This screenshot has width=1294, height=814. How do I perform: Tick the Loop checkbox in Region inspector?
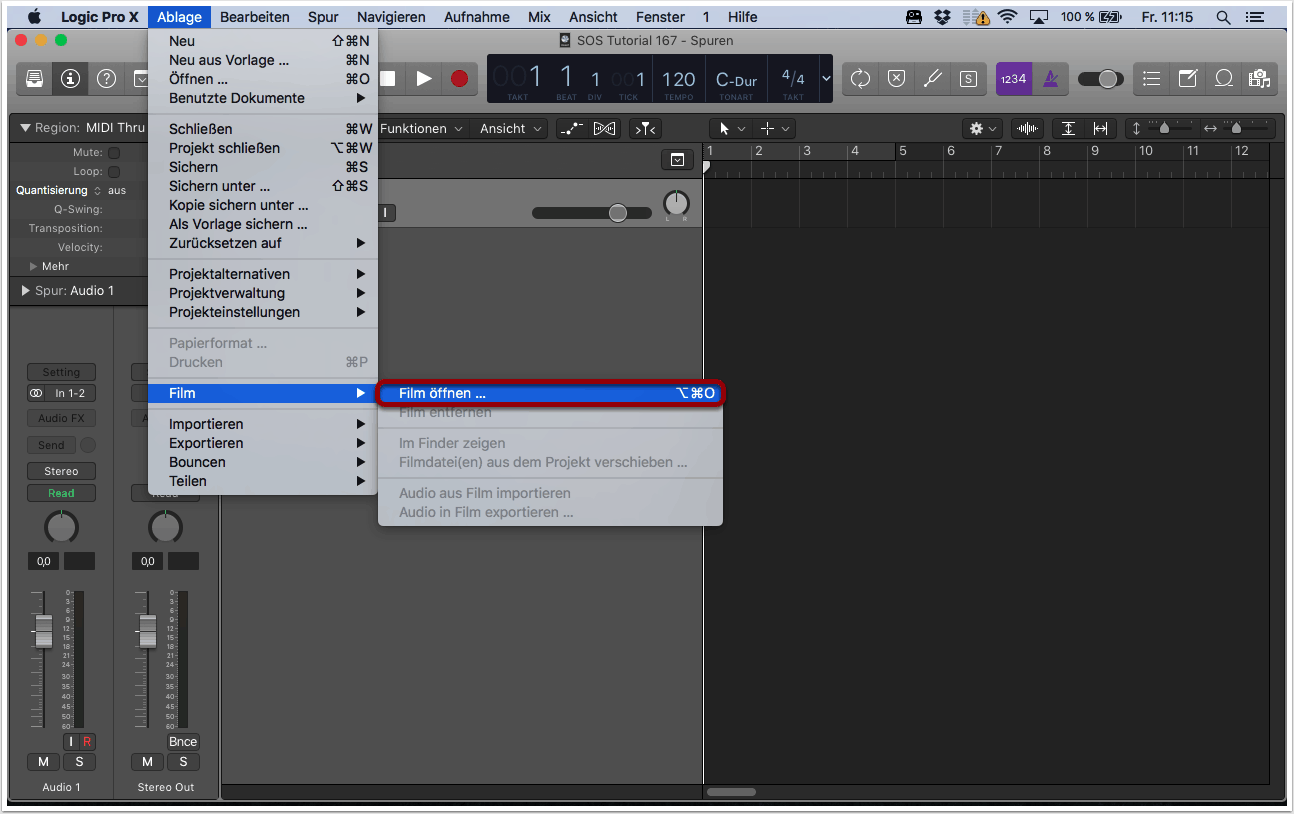tap(114, 172)
